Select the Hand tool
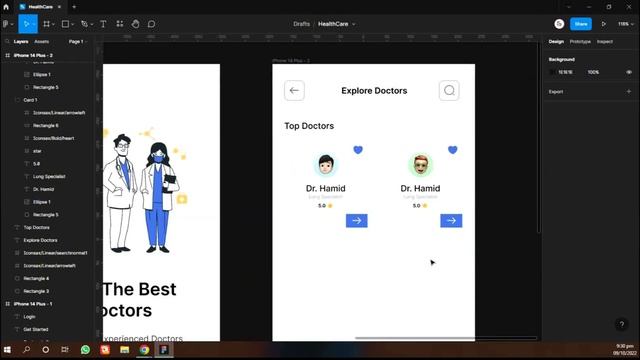This screenshot has height=360, width=640. 136,24
